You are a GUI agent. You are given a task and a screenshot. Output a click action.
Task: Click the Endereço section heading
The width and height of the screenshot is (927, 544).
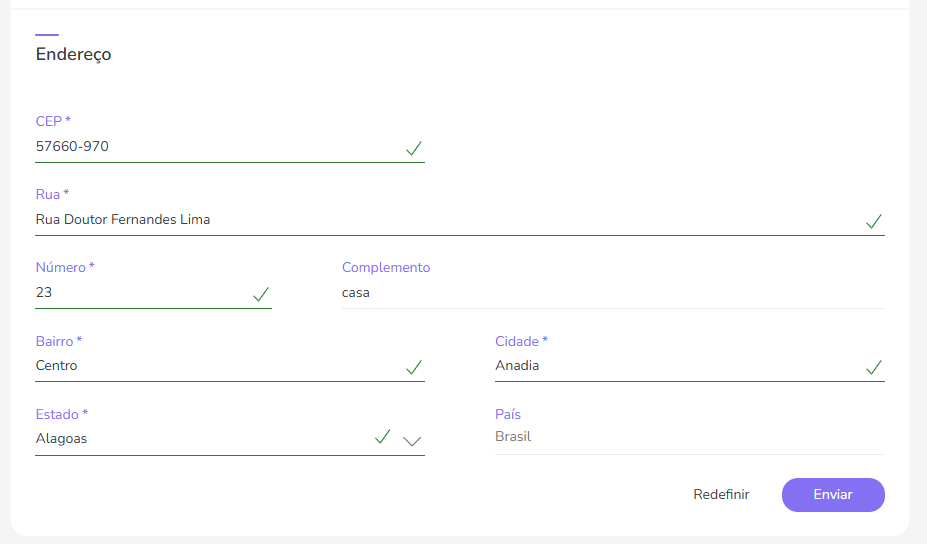tap(74, 55)
